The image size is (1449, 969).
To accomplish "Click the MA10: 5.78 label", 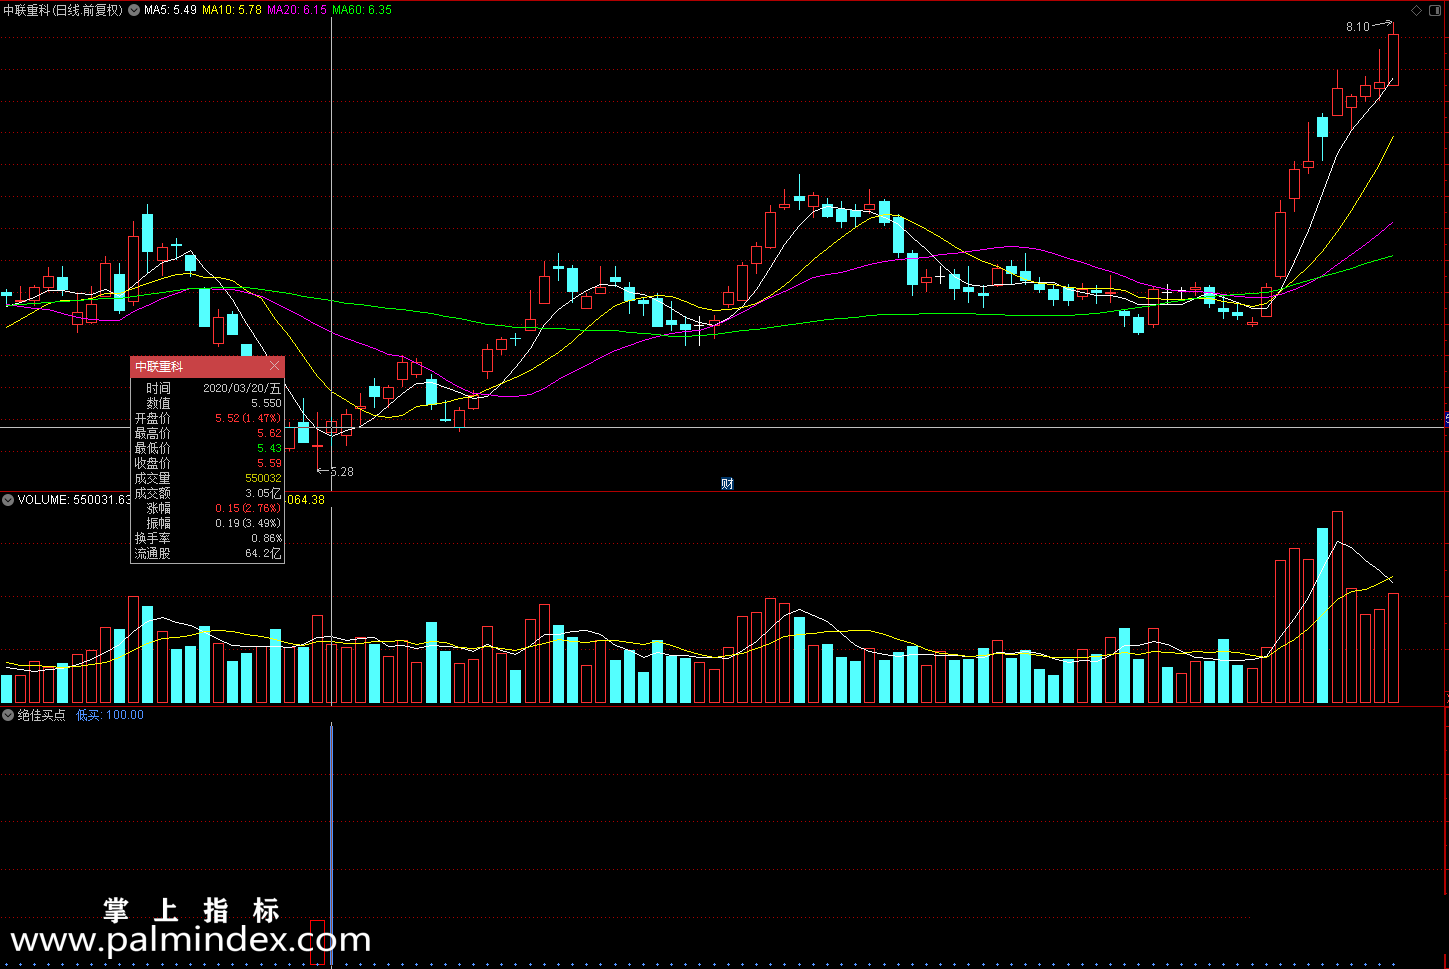I will pyautogui.click(x=232, y=10).
